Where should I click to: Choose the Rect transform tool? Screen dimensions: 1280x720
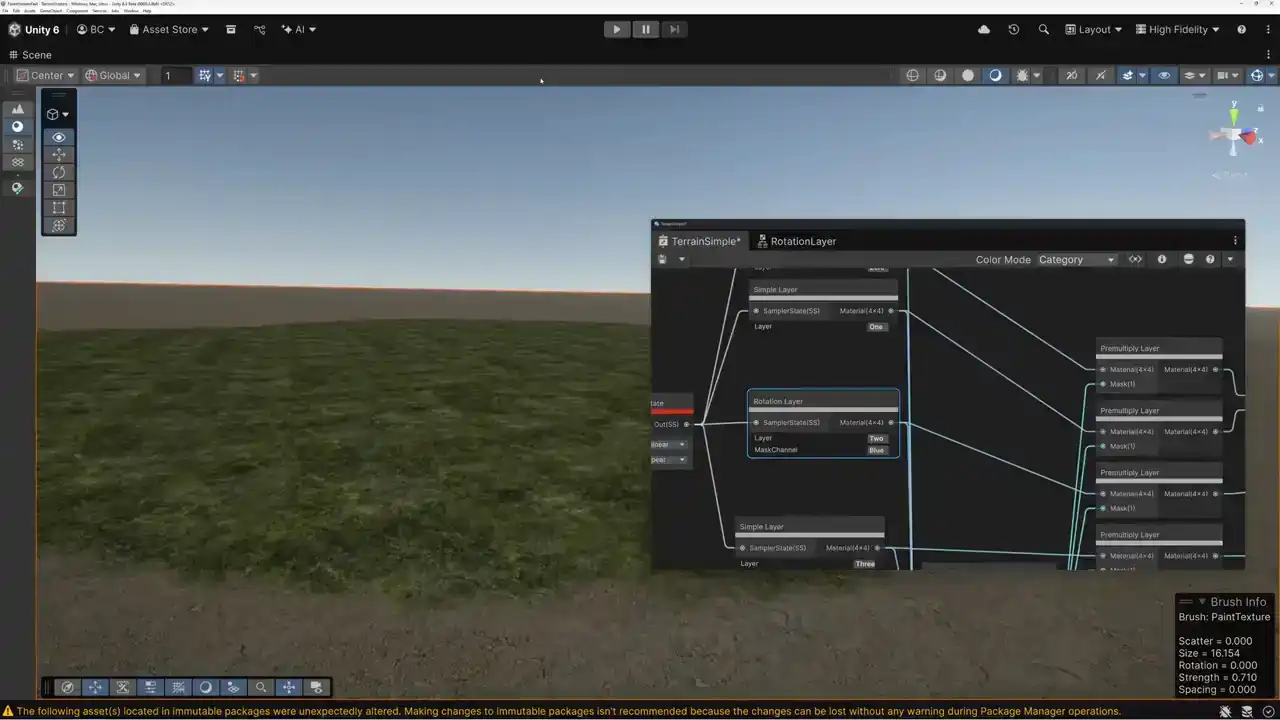(x=59, y=208)
